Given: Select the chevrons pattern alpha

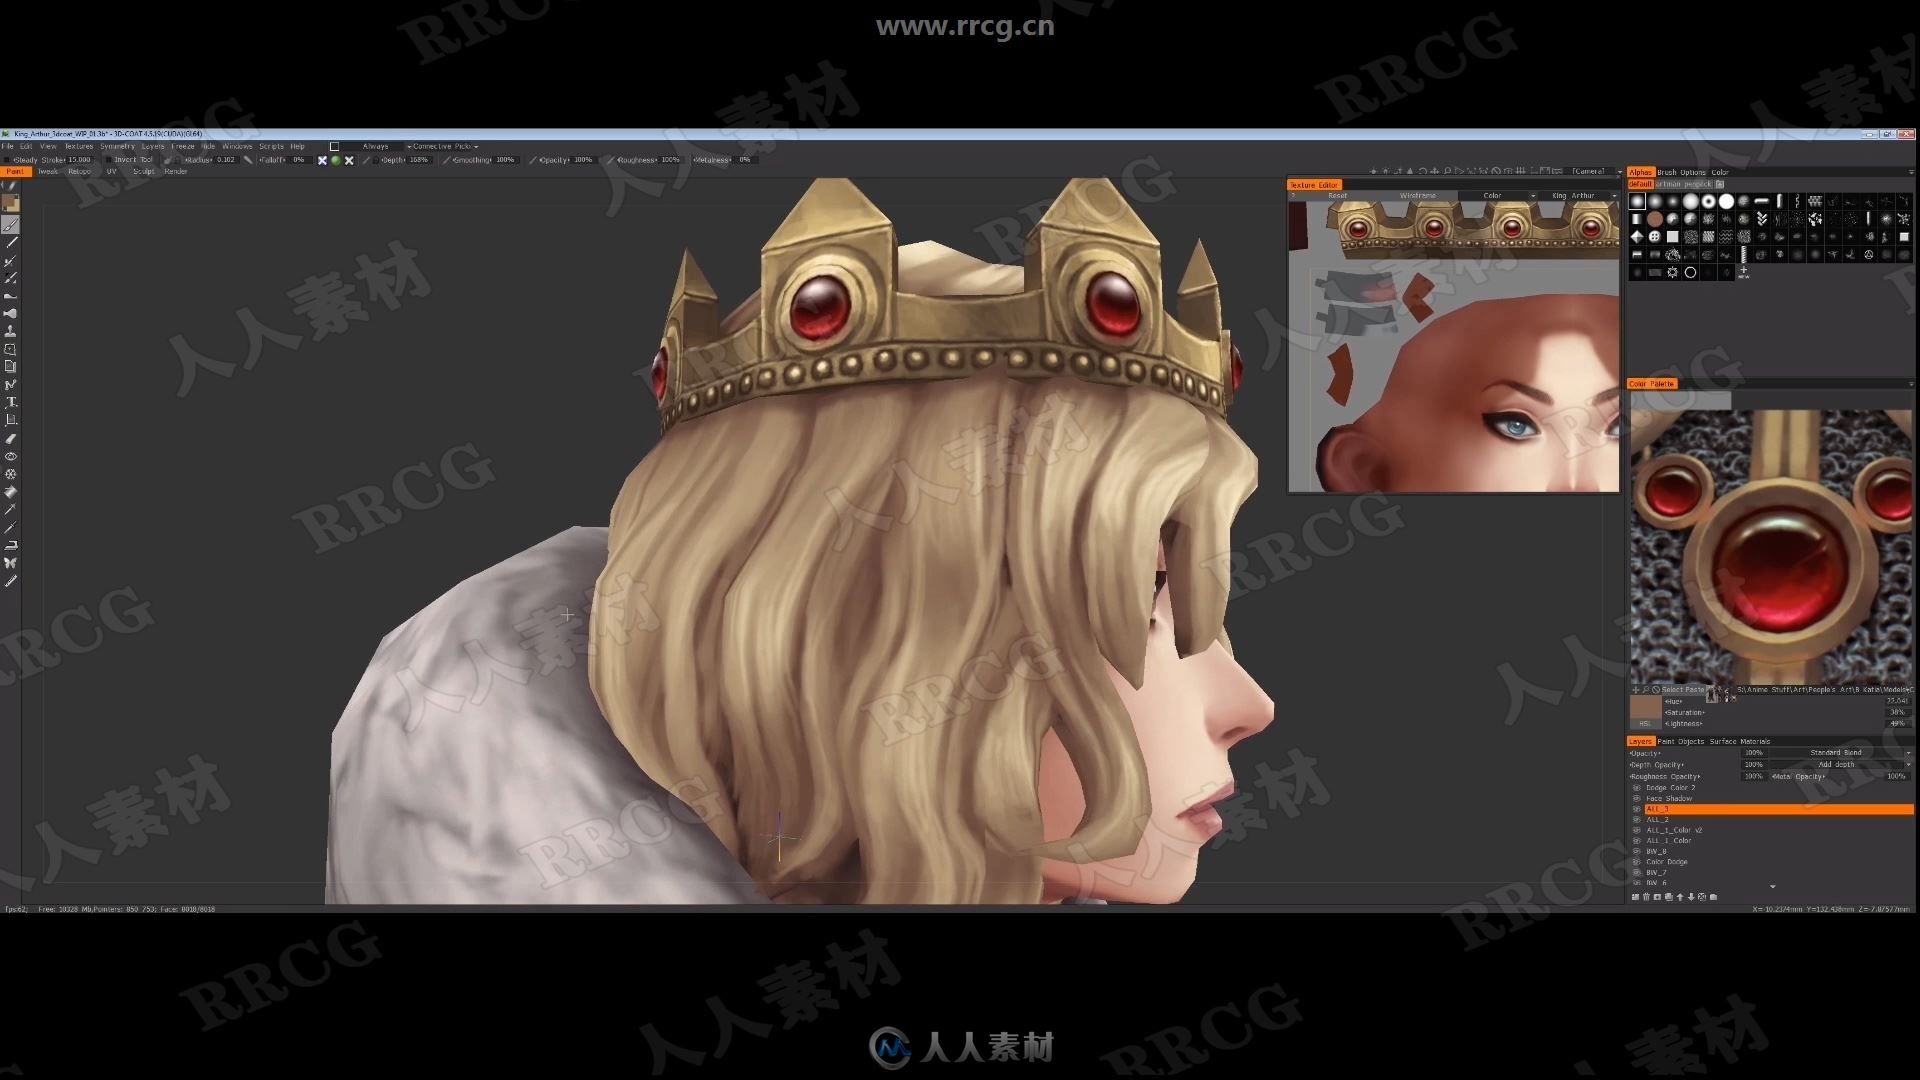Looking at the screenshot, I should coord(1762,219).
